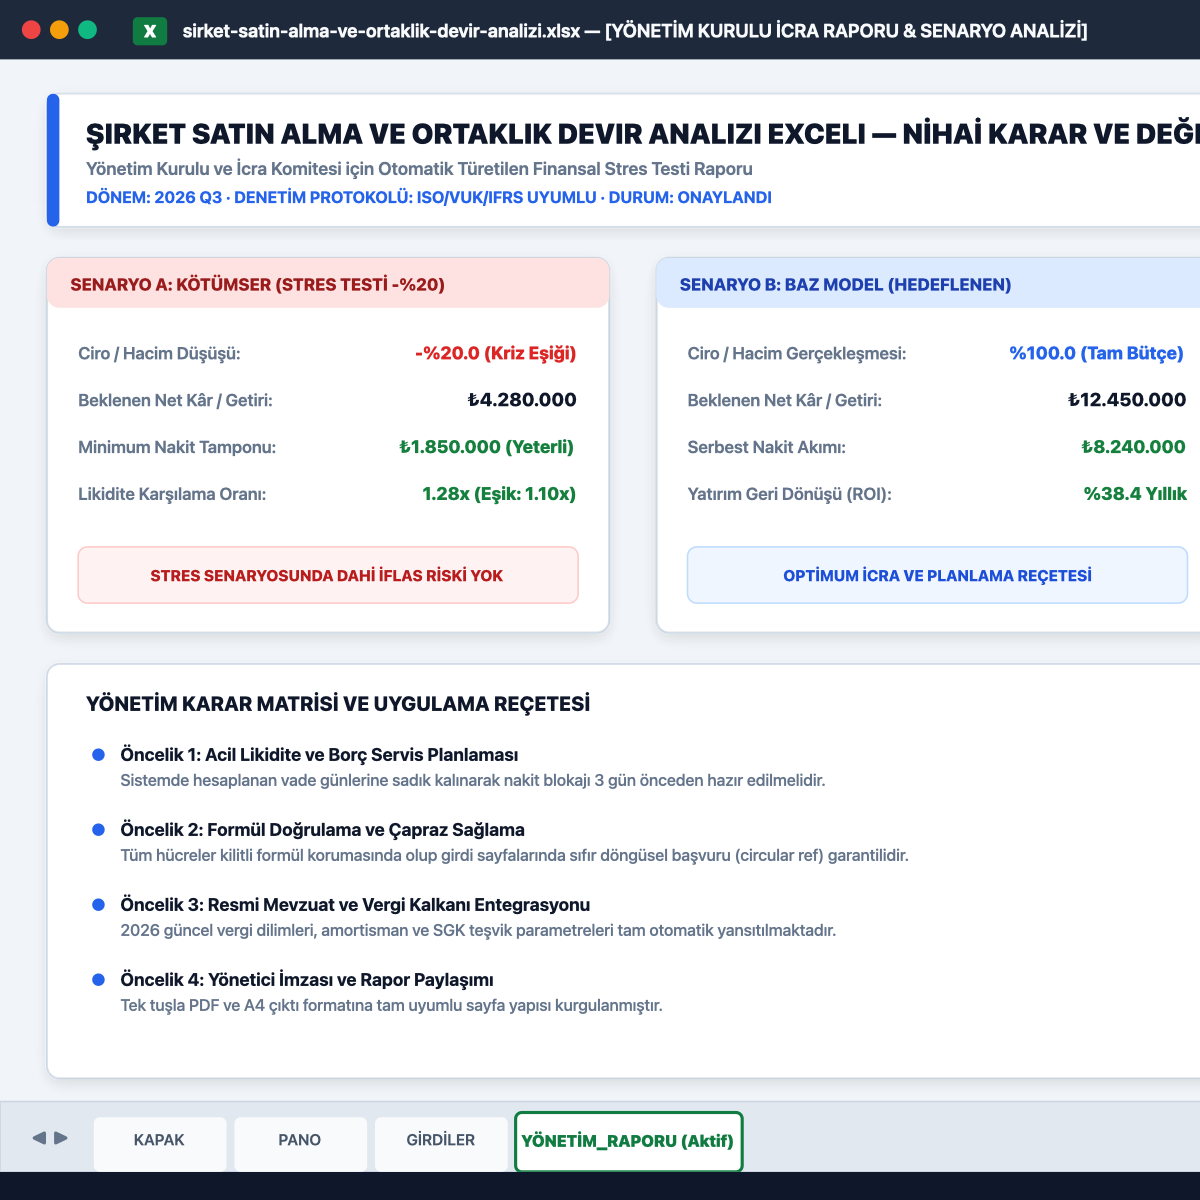Click the 'Minimum Nakit Tamponu:' label

coord(177,448)
